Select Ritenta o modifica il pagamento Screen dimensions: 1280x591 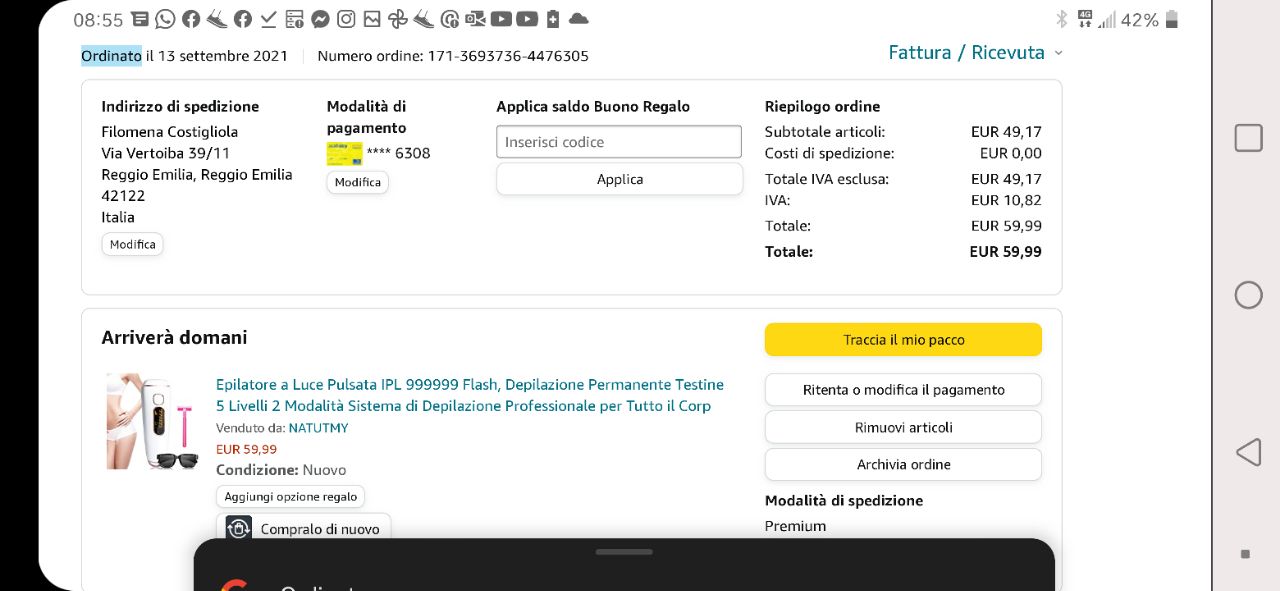click(x=903, y=390)
